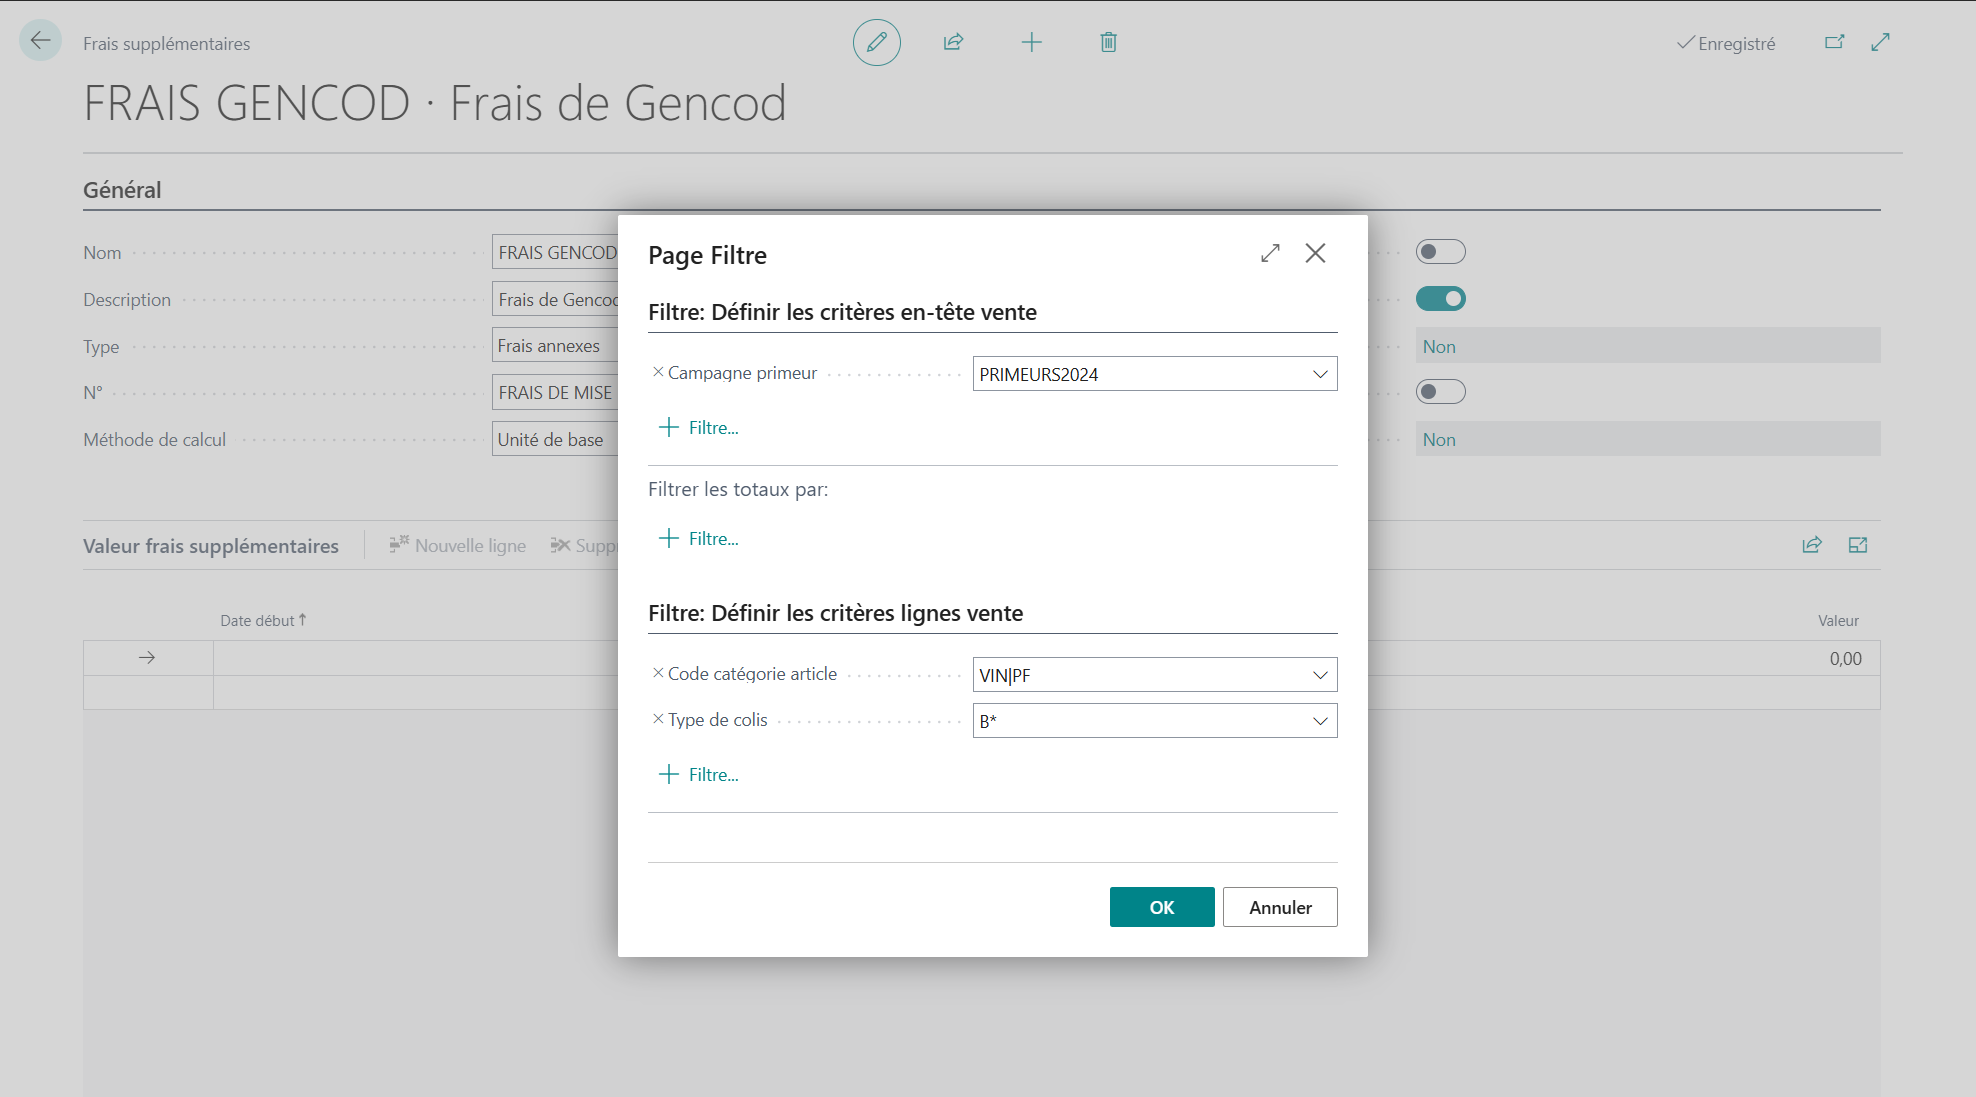The image size is (1976, 1097).
Task: Click the Enregistré status indicator
Action: click(1726, 43)
